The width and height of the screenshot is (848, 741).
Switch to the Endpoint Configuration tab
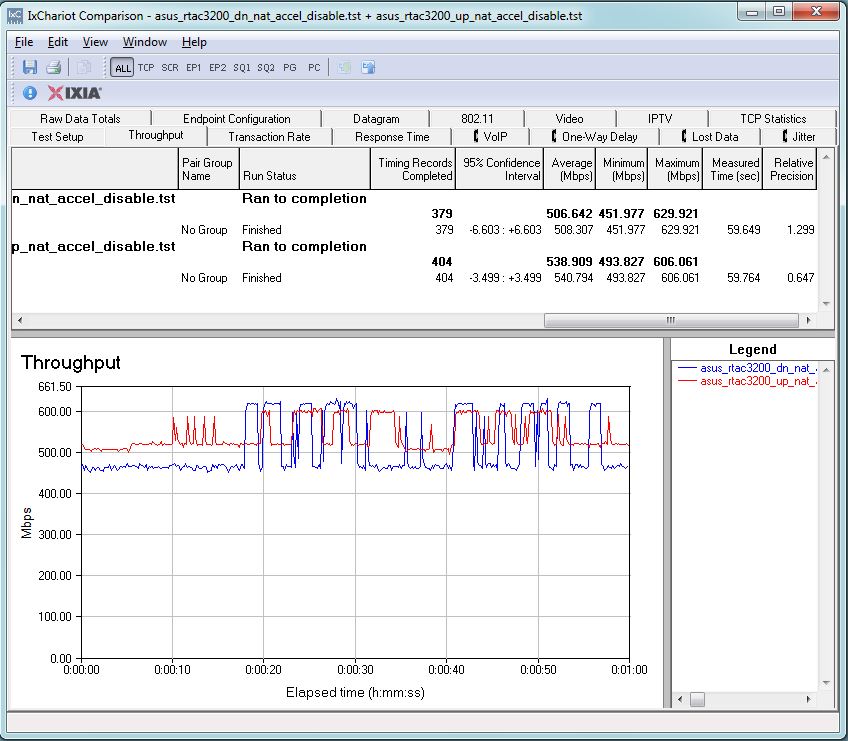(x=236, y=118)
